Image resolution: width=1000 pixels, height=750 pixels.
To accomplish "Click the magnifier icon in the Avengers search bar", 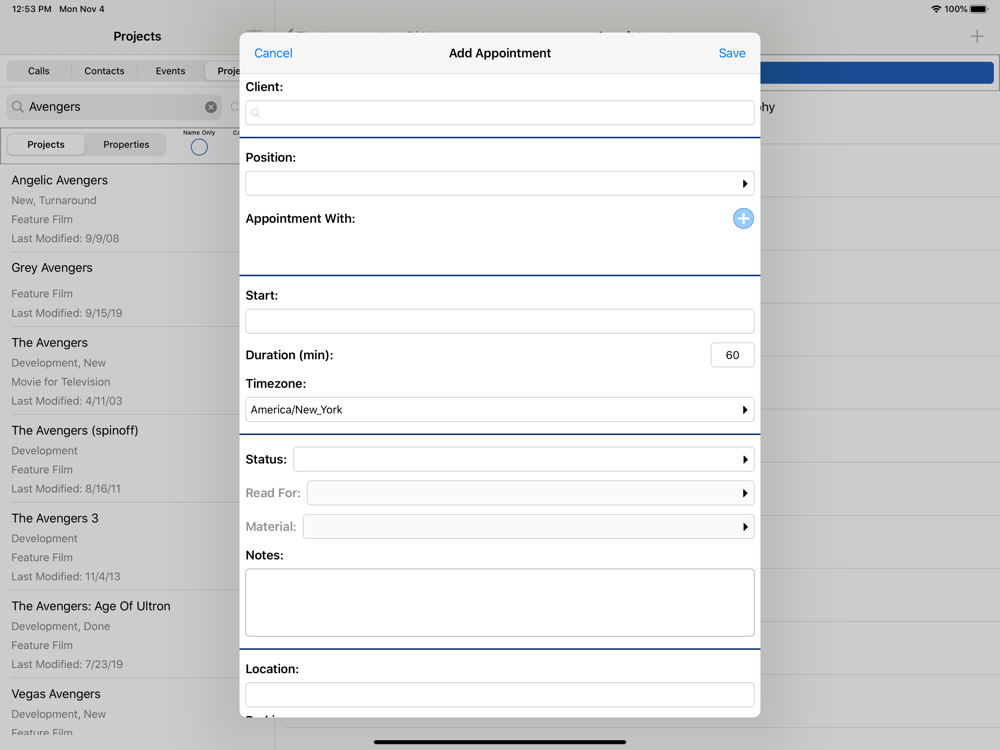I will (x=18, y=107).
